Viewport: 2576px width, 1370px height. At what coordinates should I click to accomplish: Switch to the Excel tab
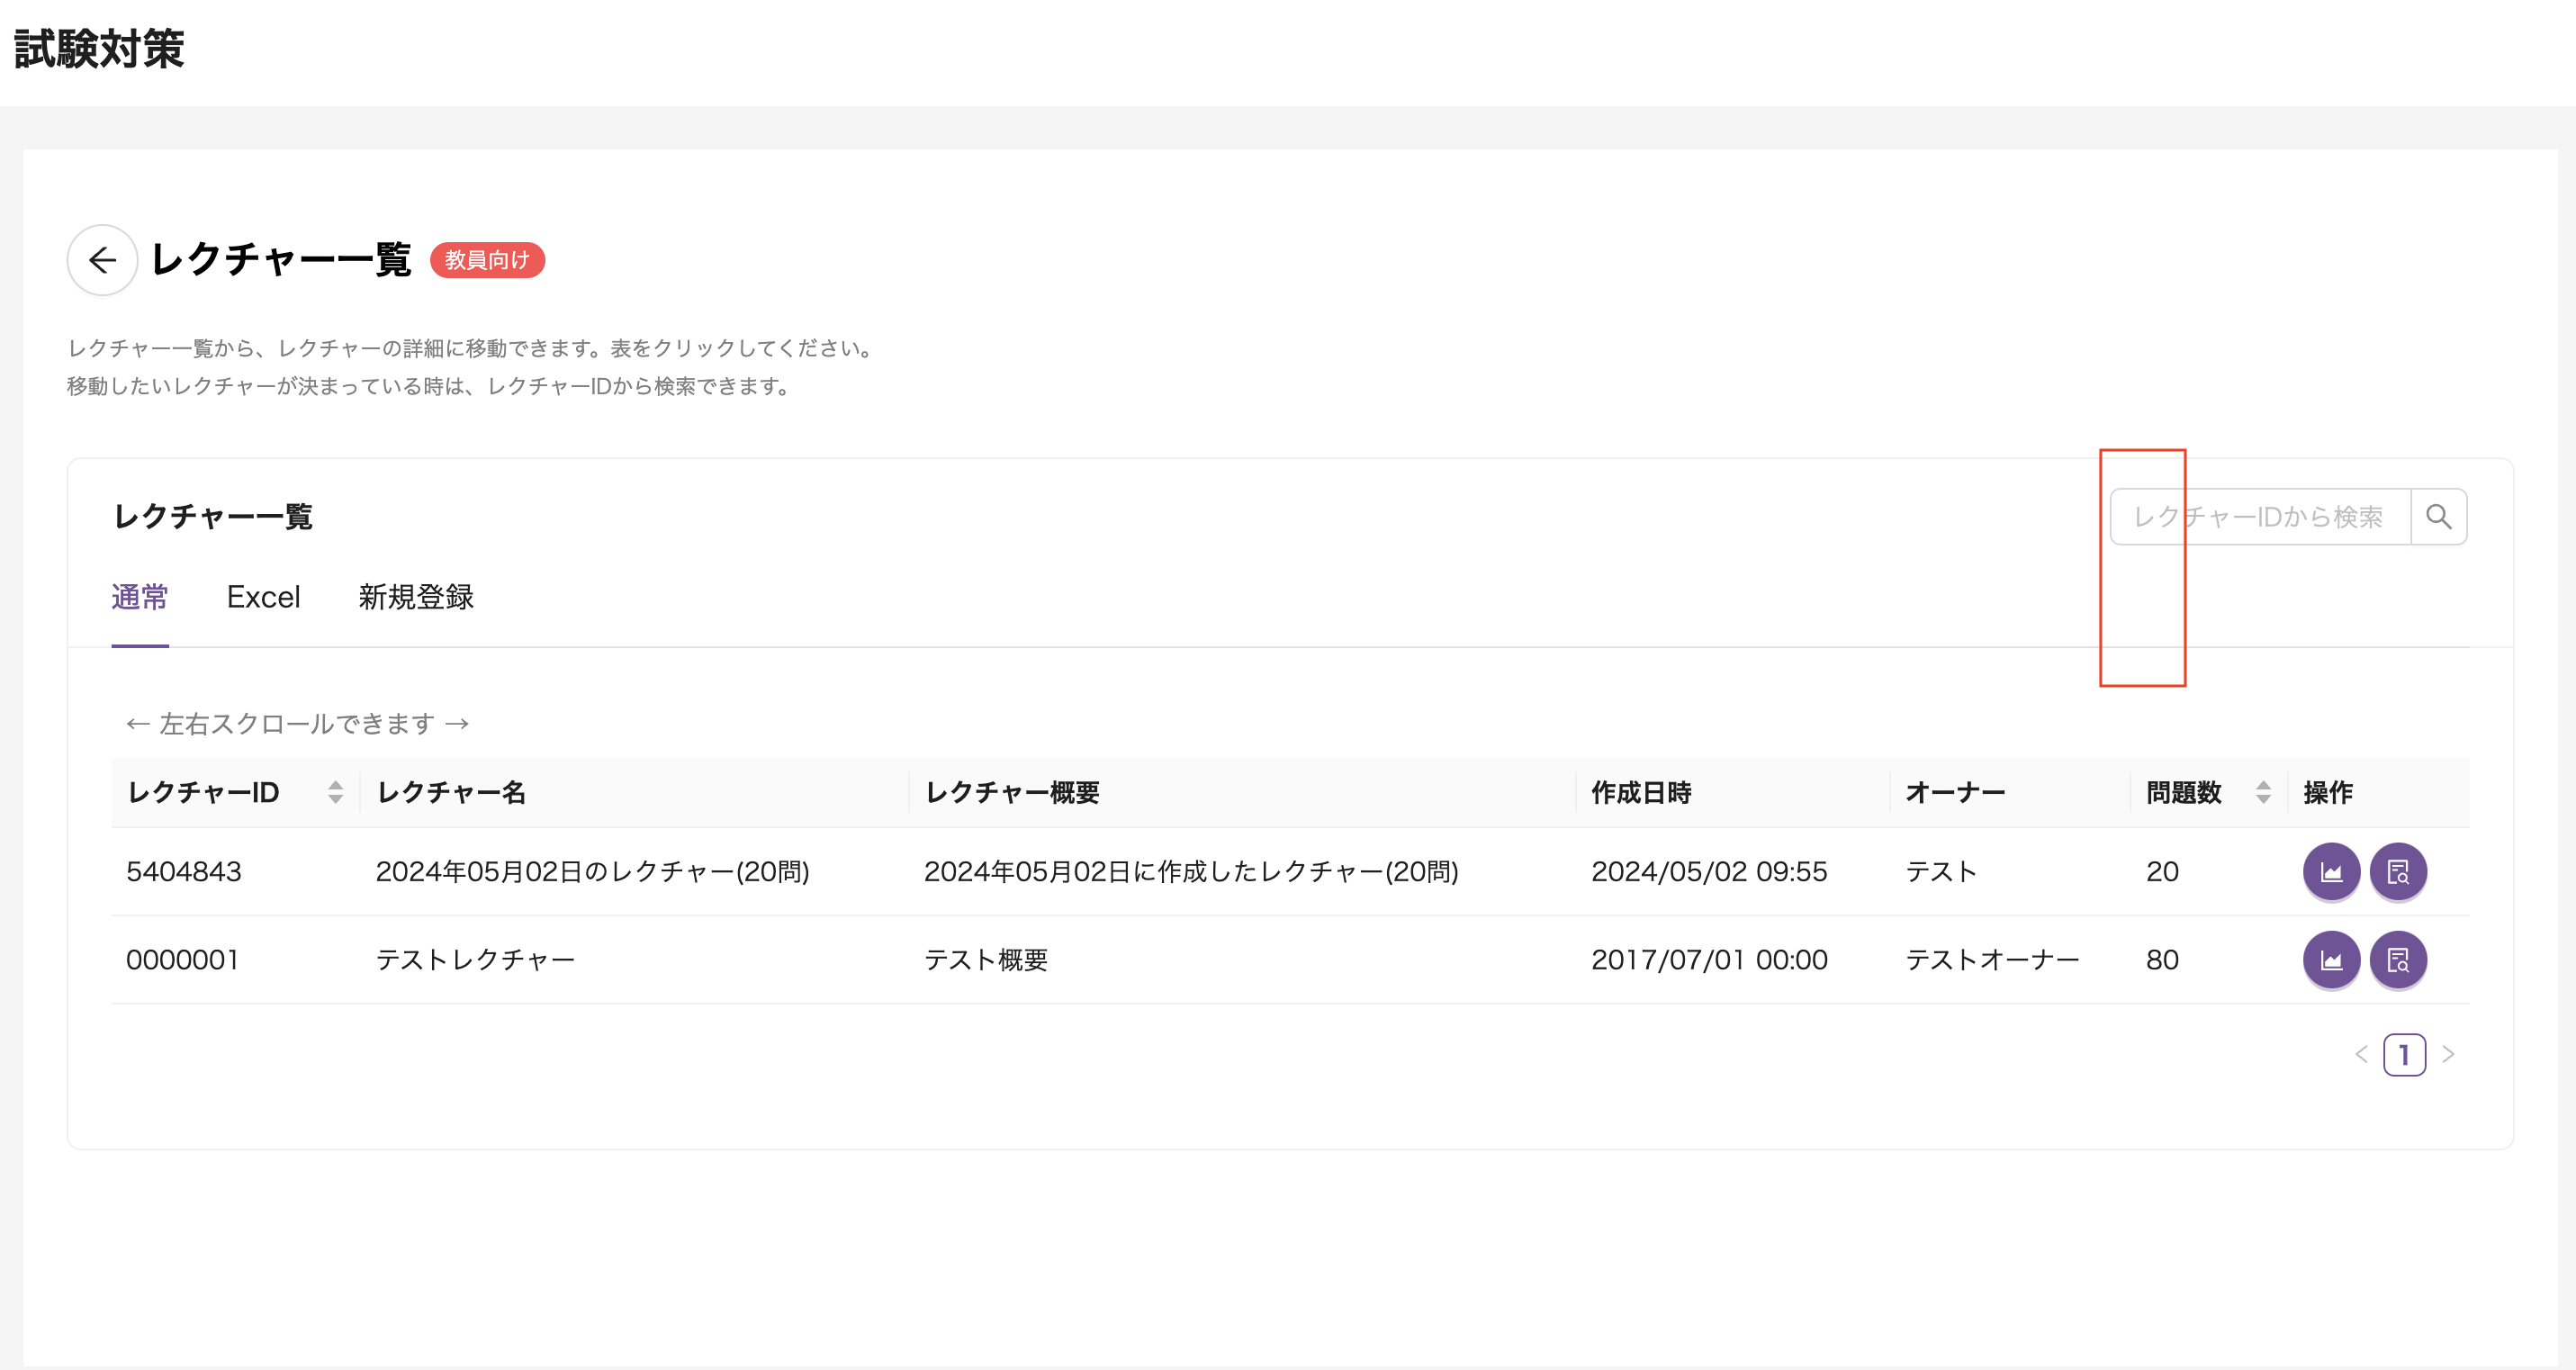pos(263,597)
